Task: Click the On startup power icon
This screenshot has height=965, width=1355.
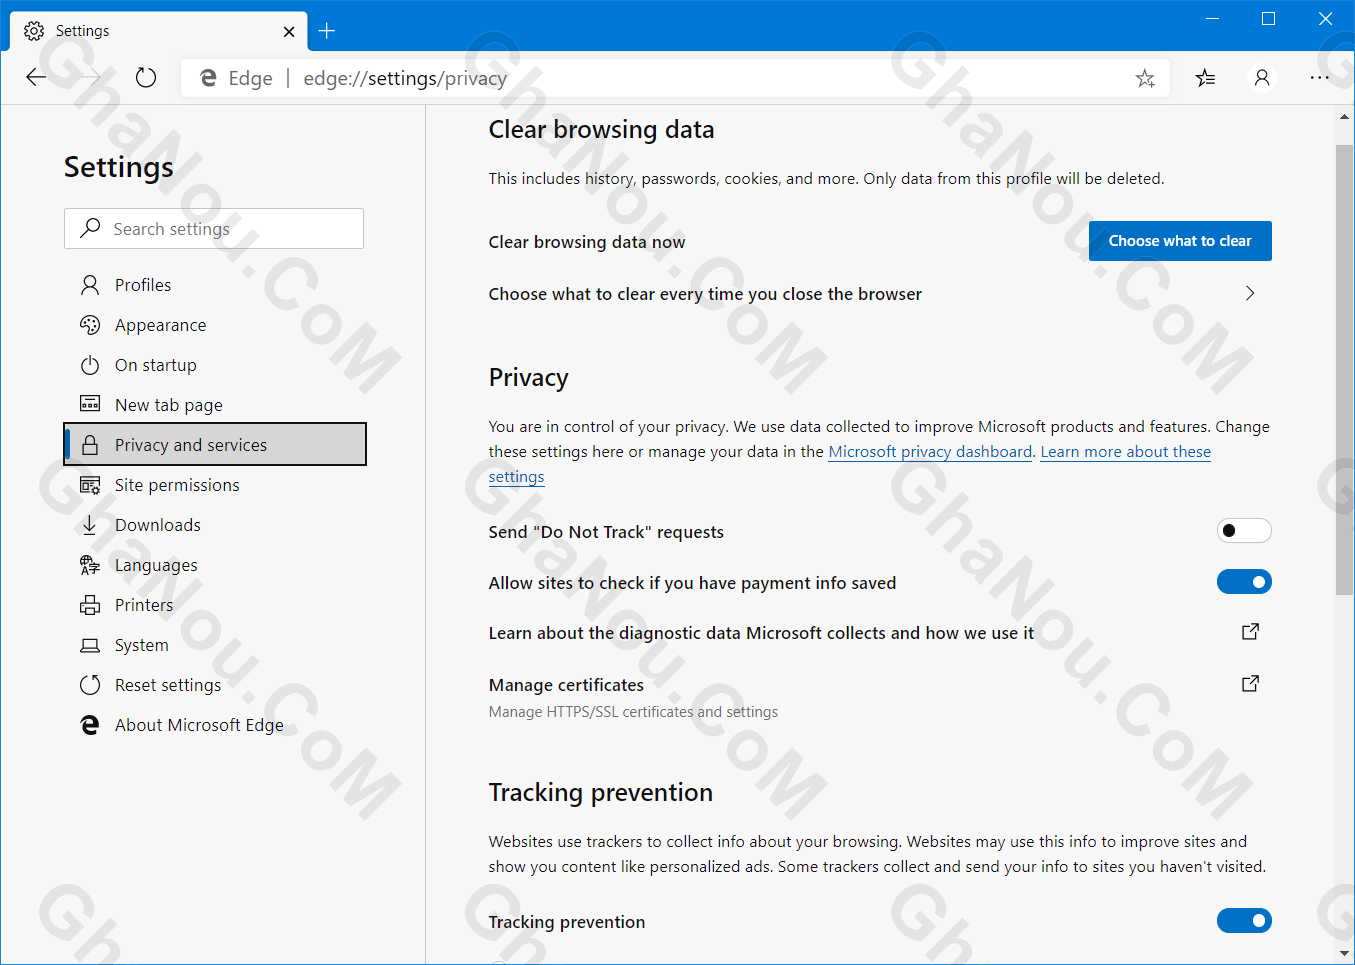Action: pyautogui.click(x=90, y=365)
